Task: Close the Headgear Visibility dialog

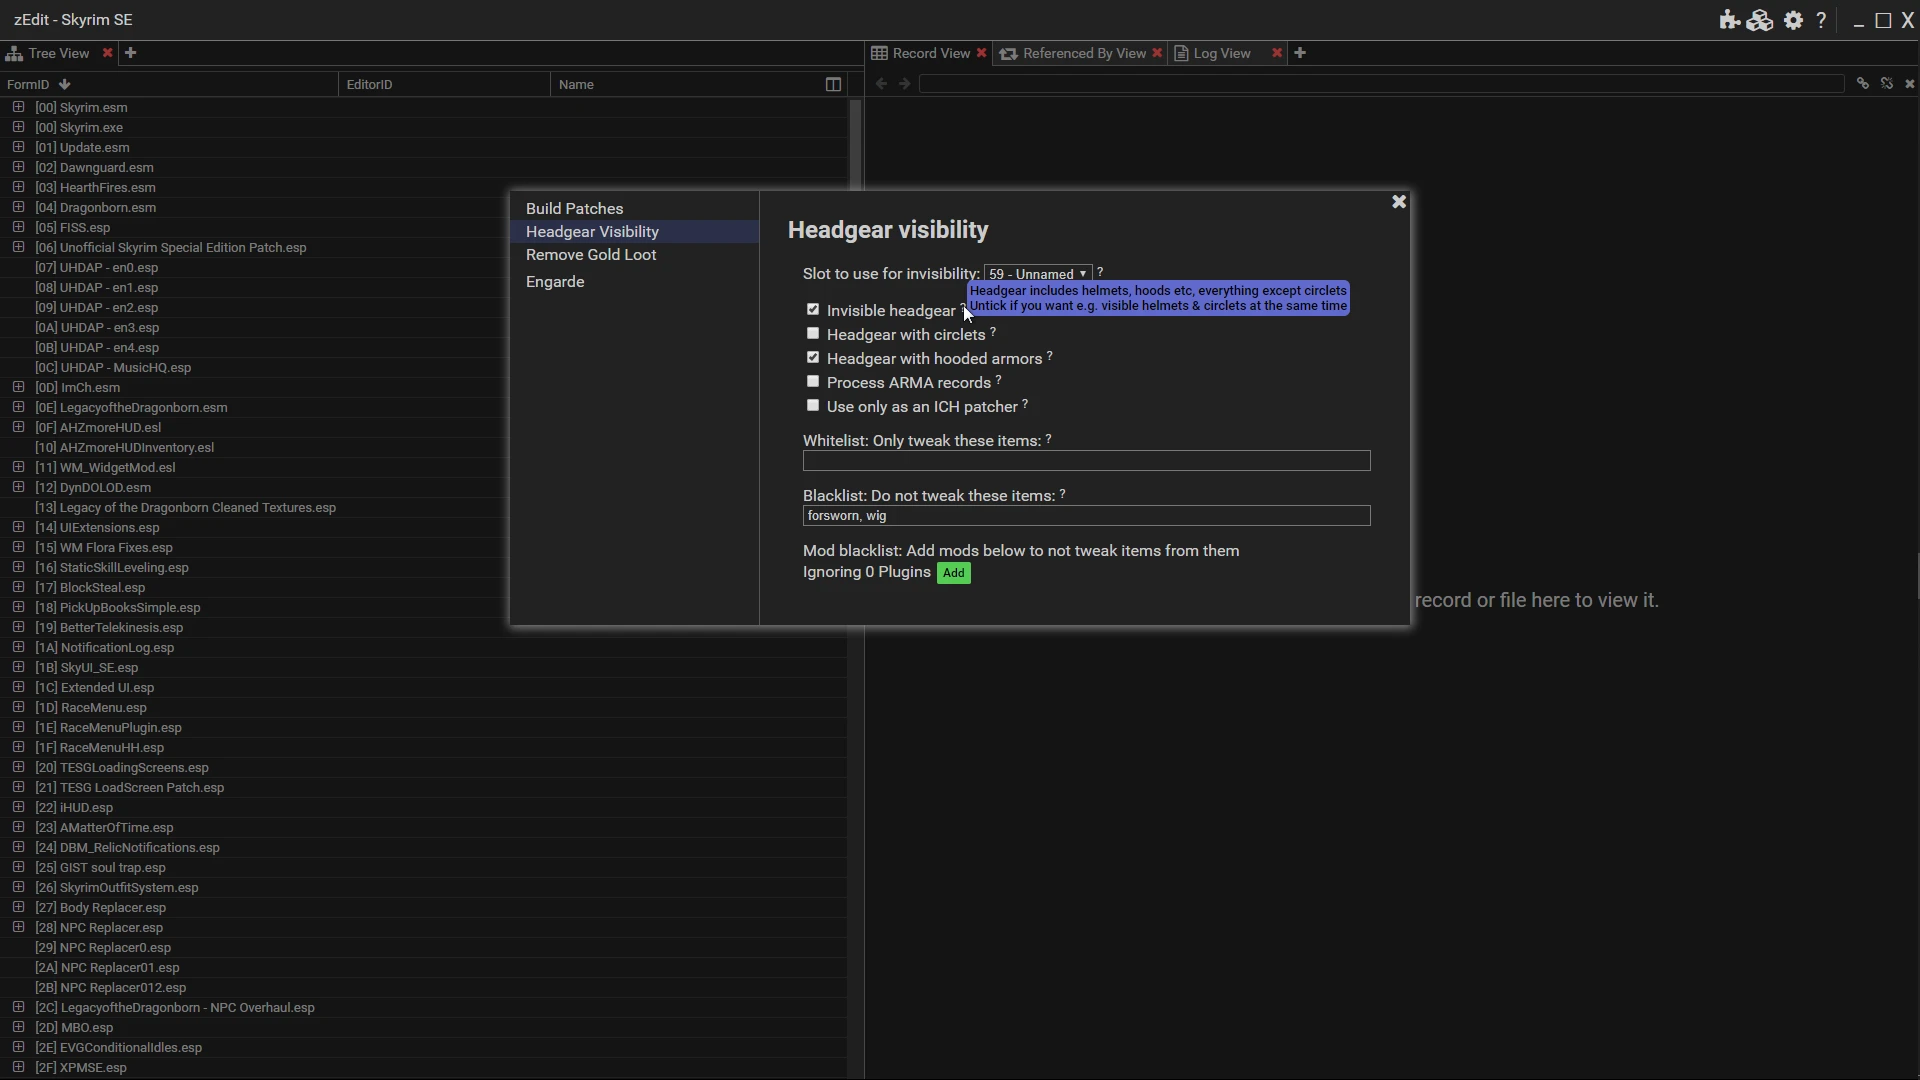Action: (1398, 200)
